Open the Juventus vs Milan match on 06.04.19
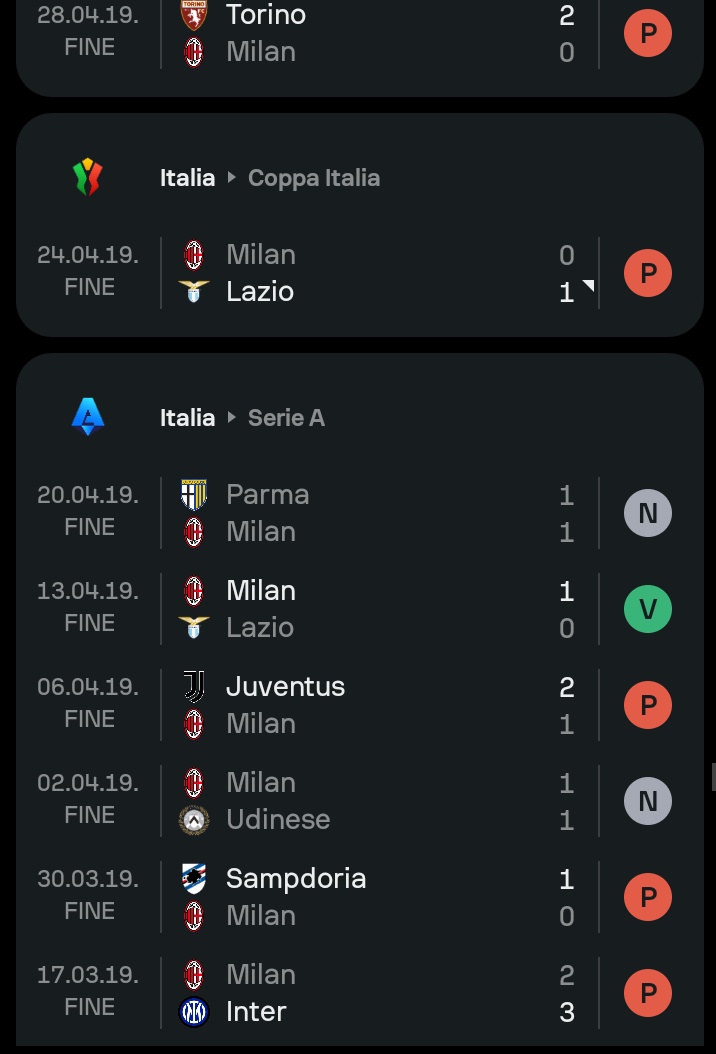Screen dimensions: 716x1054 360,705
